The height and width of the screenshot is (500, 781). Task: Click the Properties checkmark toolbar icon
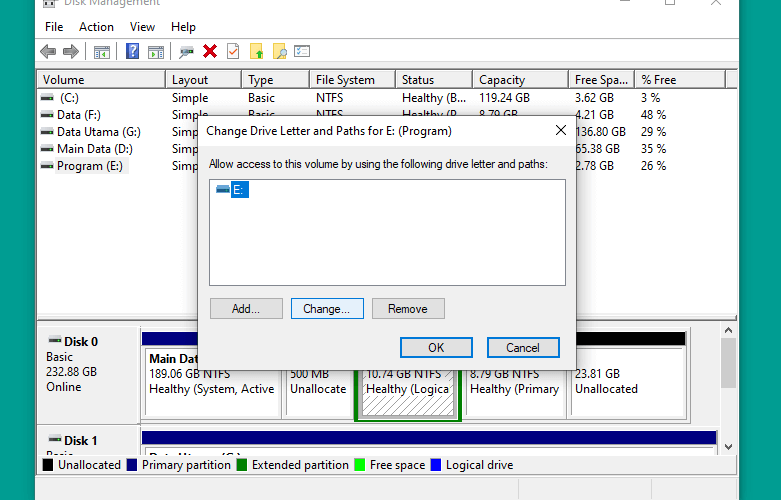tap(233, 51)
